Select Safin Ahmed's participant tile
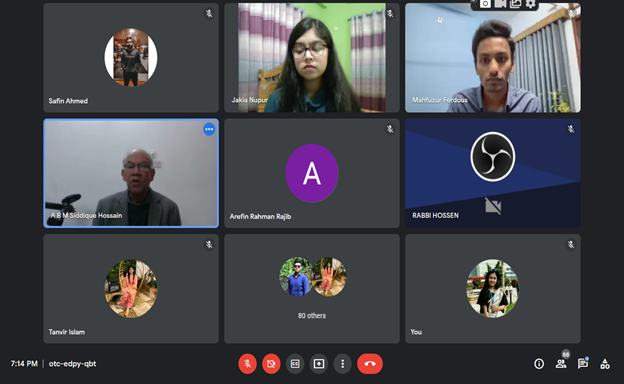Image resolution: width=624 pixels, height=384 pixels. click(x=131, y=58)
